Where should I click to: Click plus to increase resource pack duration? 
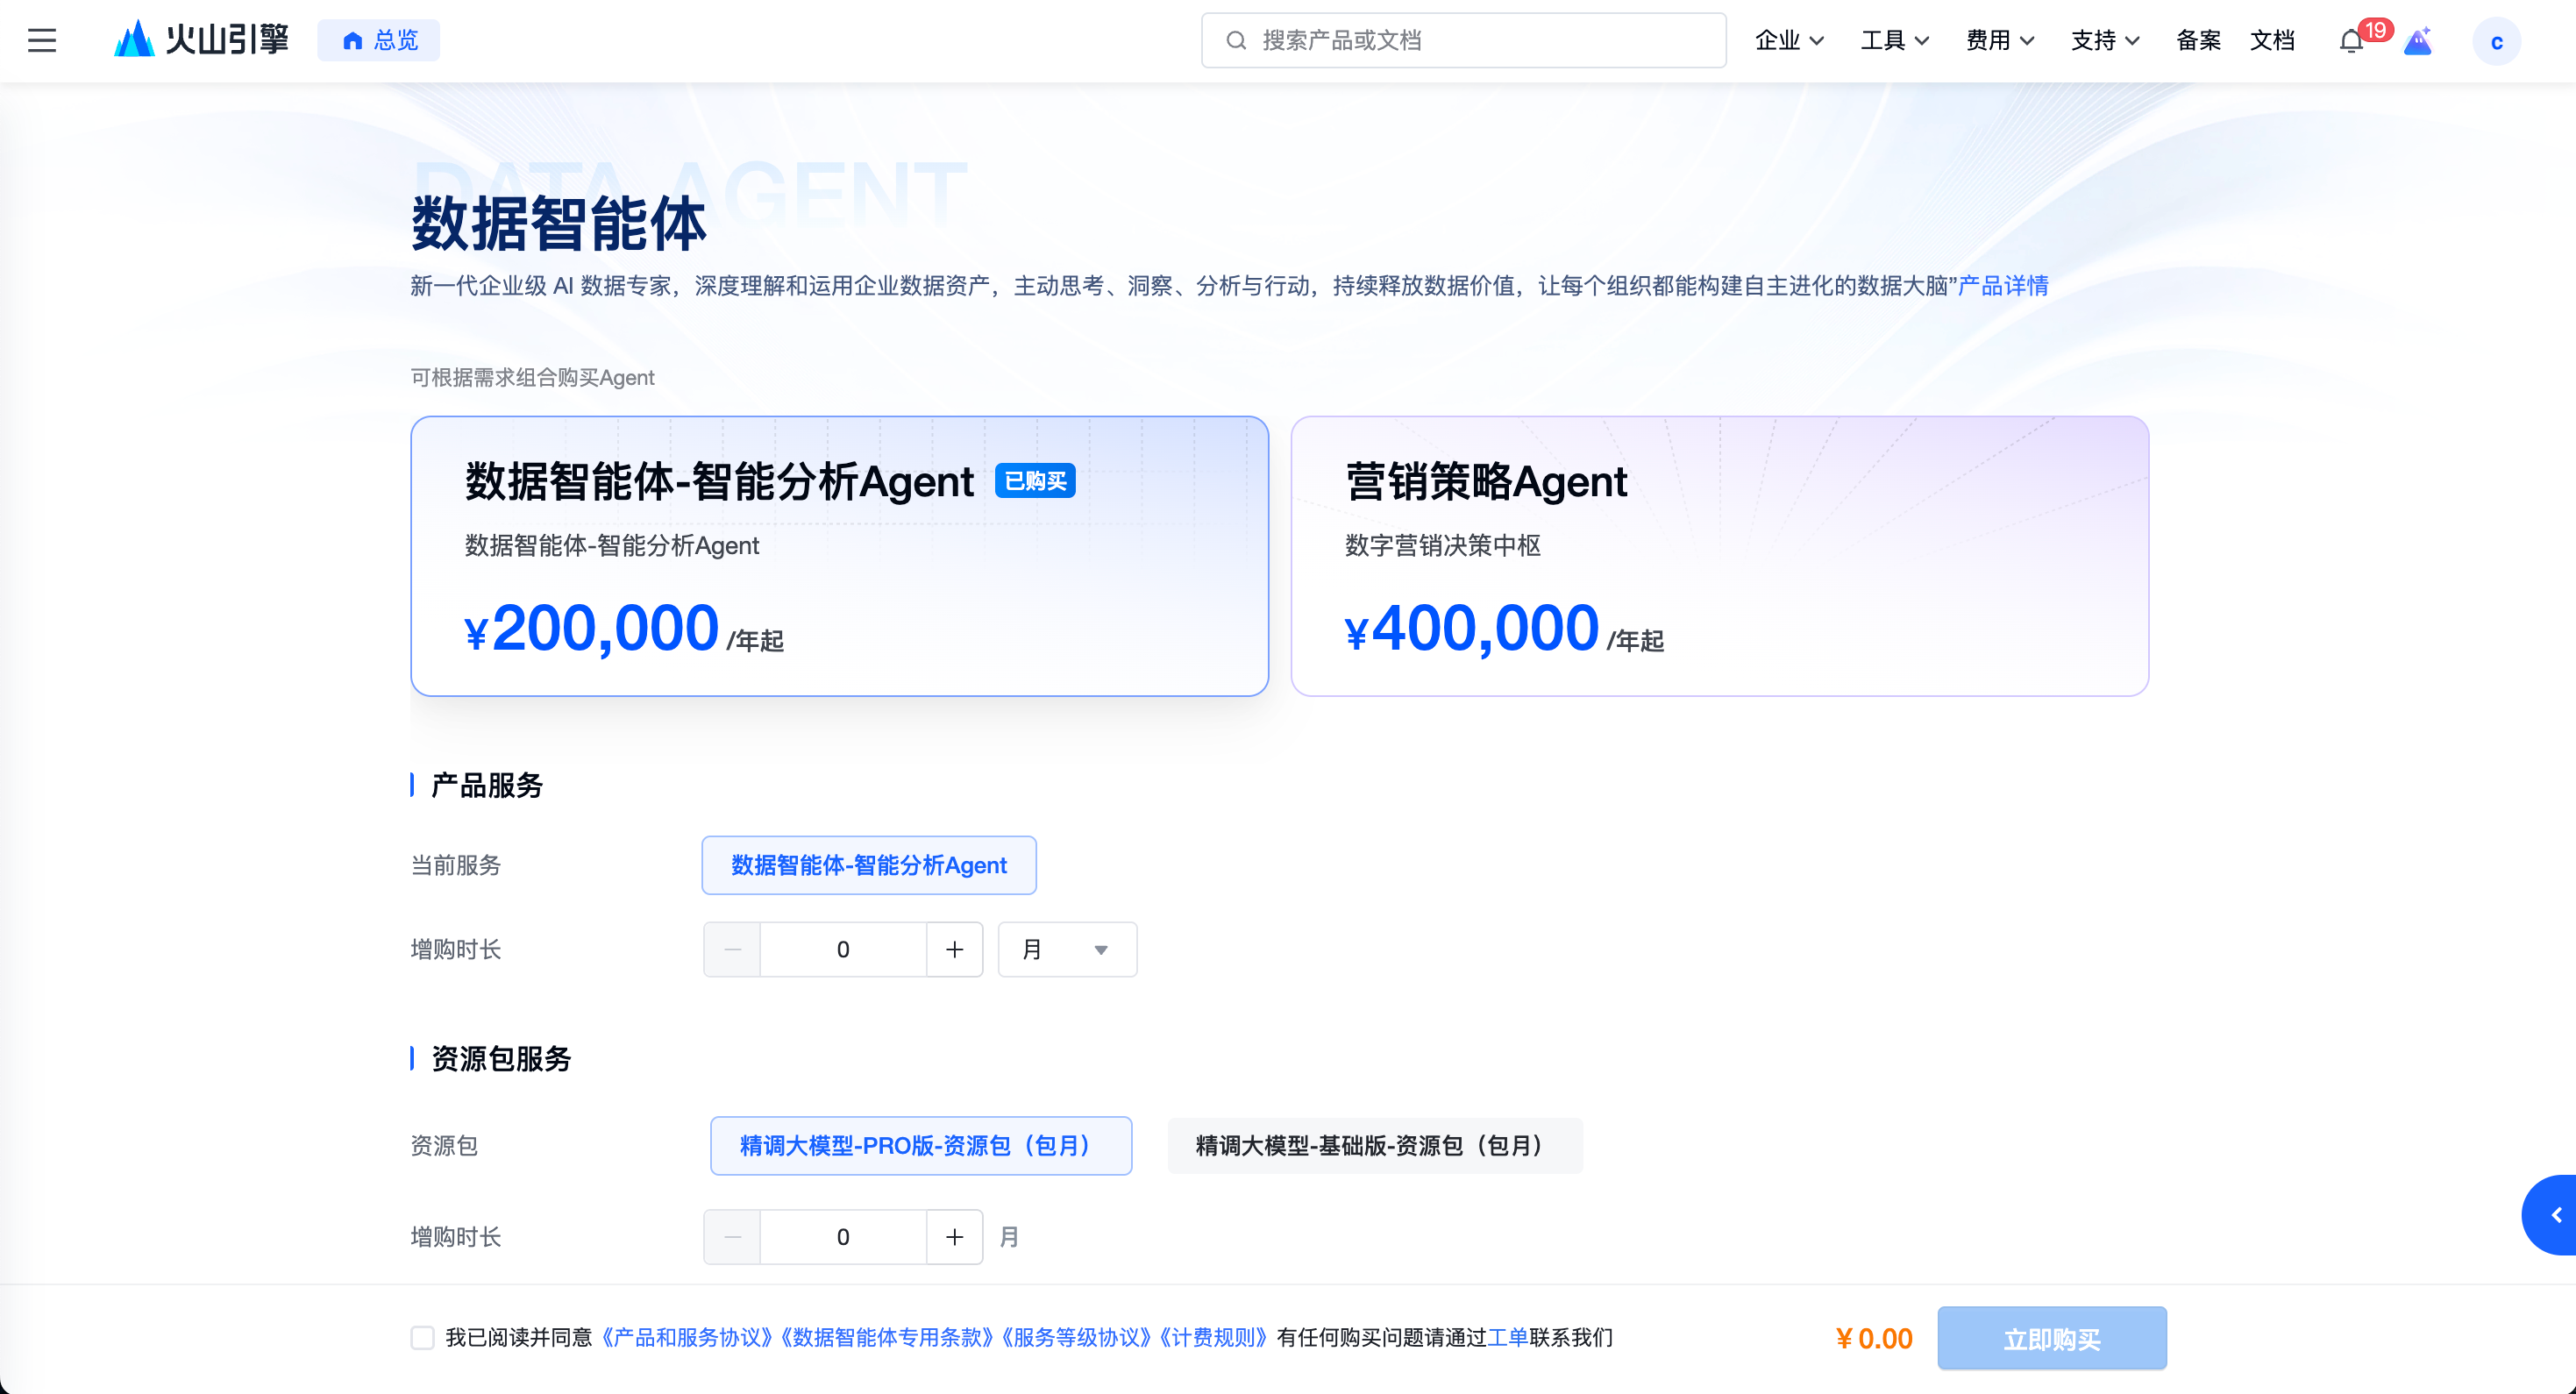954,1237
